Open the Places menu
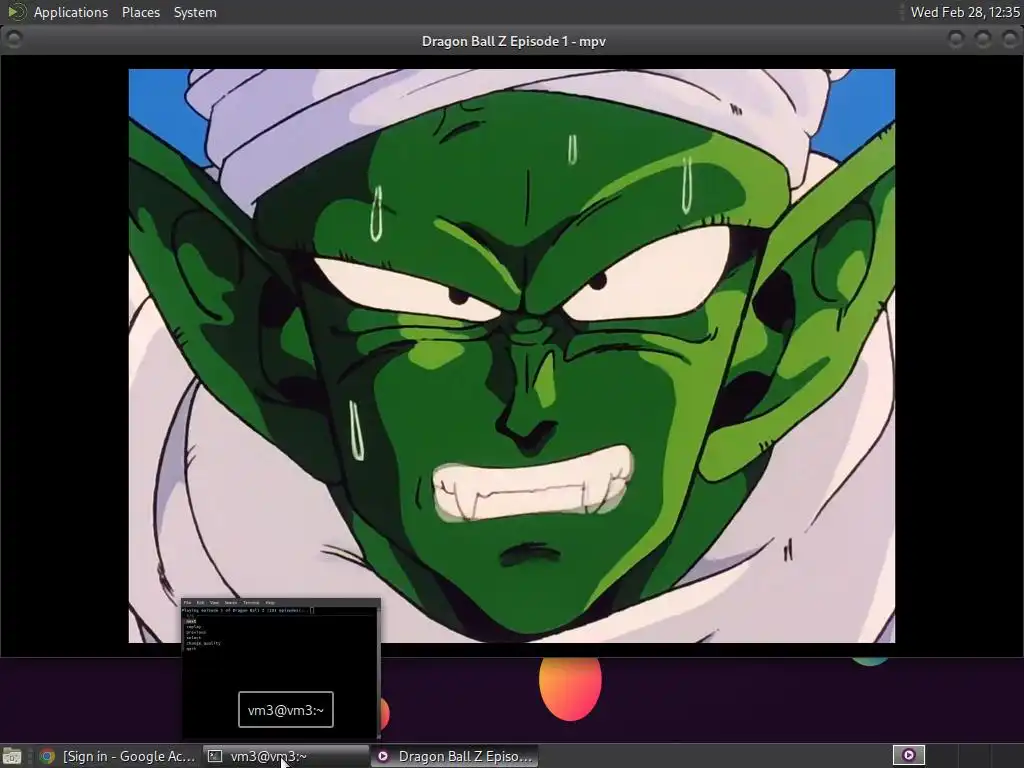Screen dimensions: 1024x768 pyautogui.click(x=140, y=12)
